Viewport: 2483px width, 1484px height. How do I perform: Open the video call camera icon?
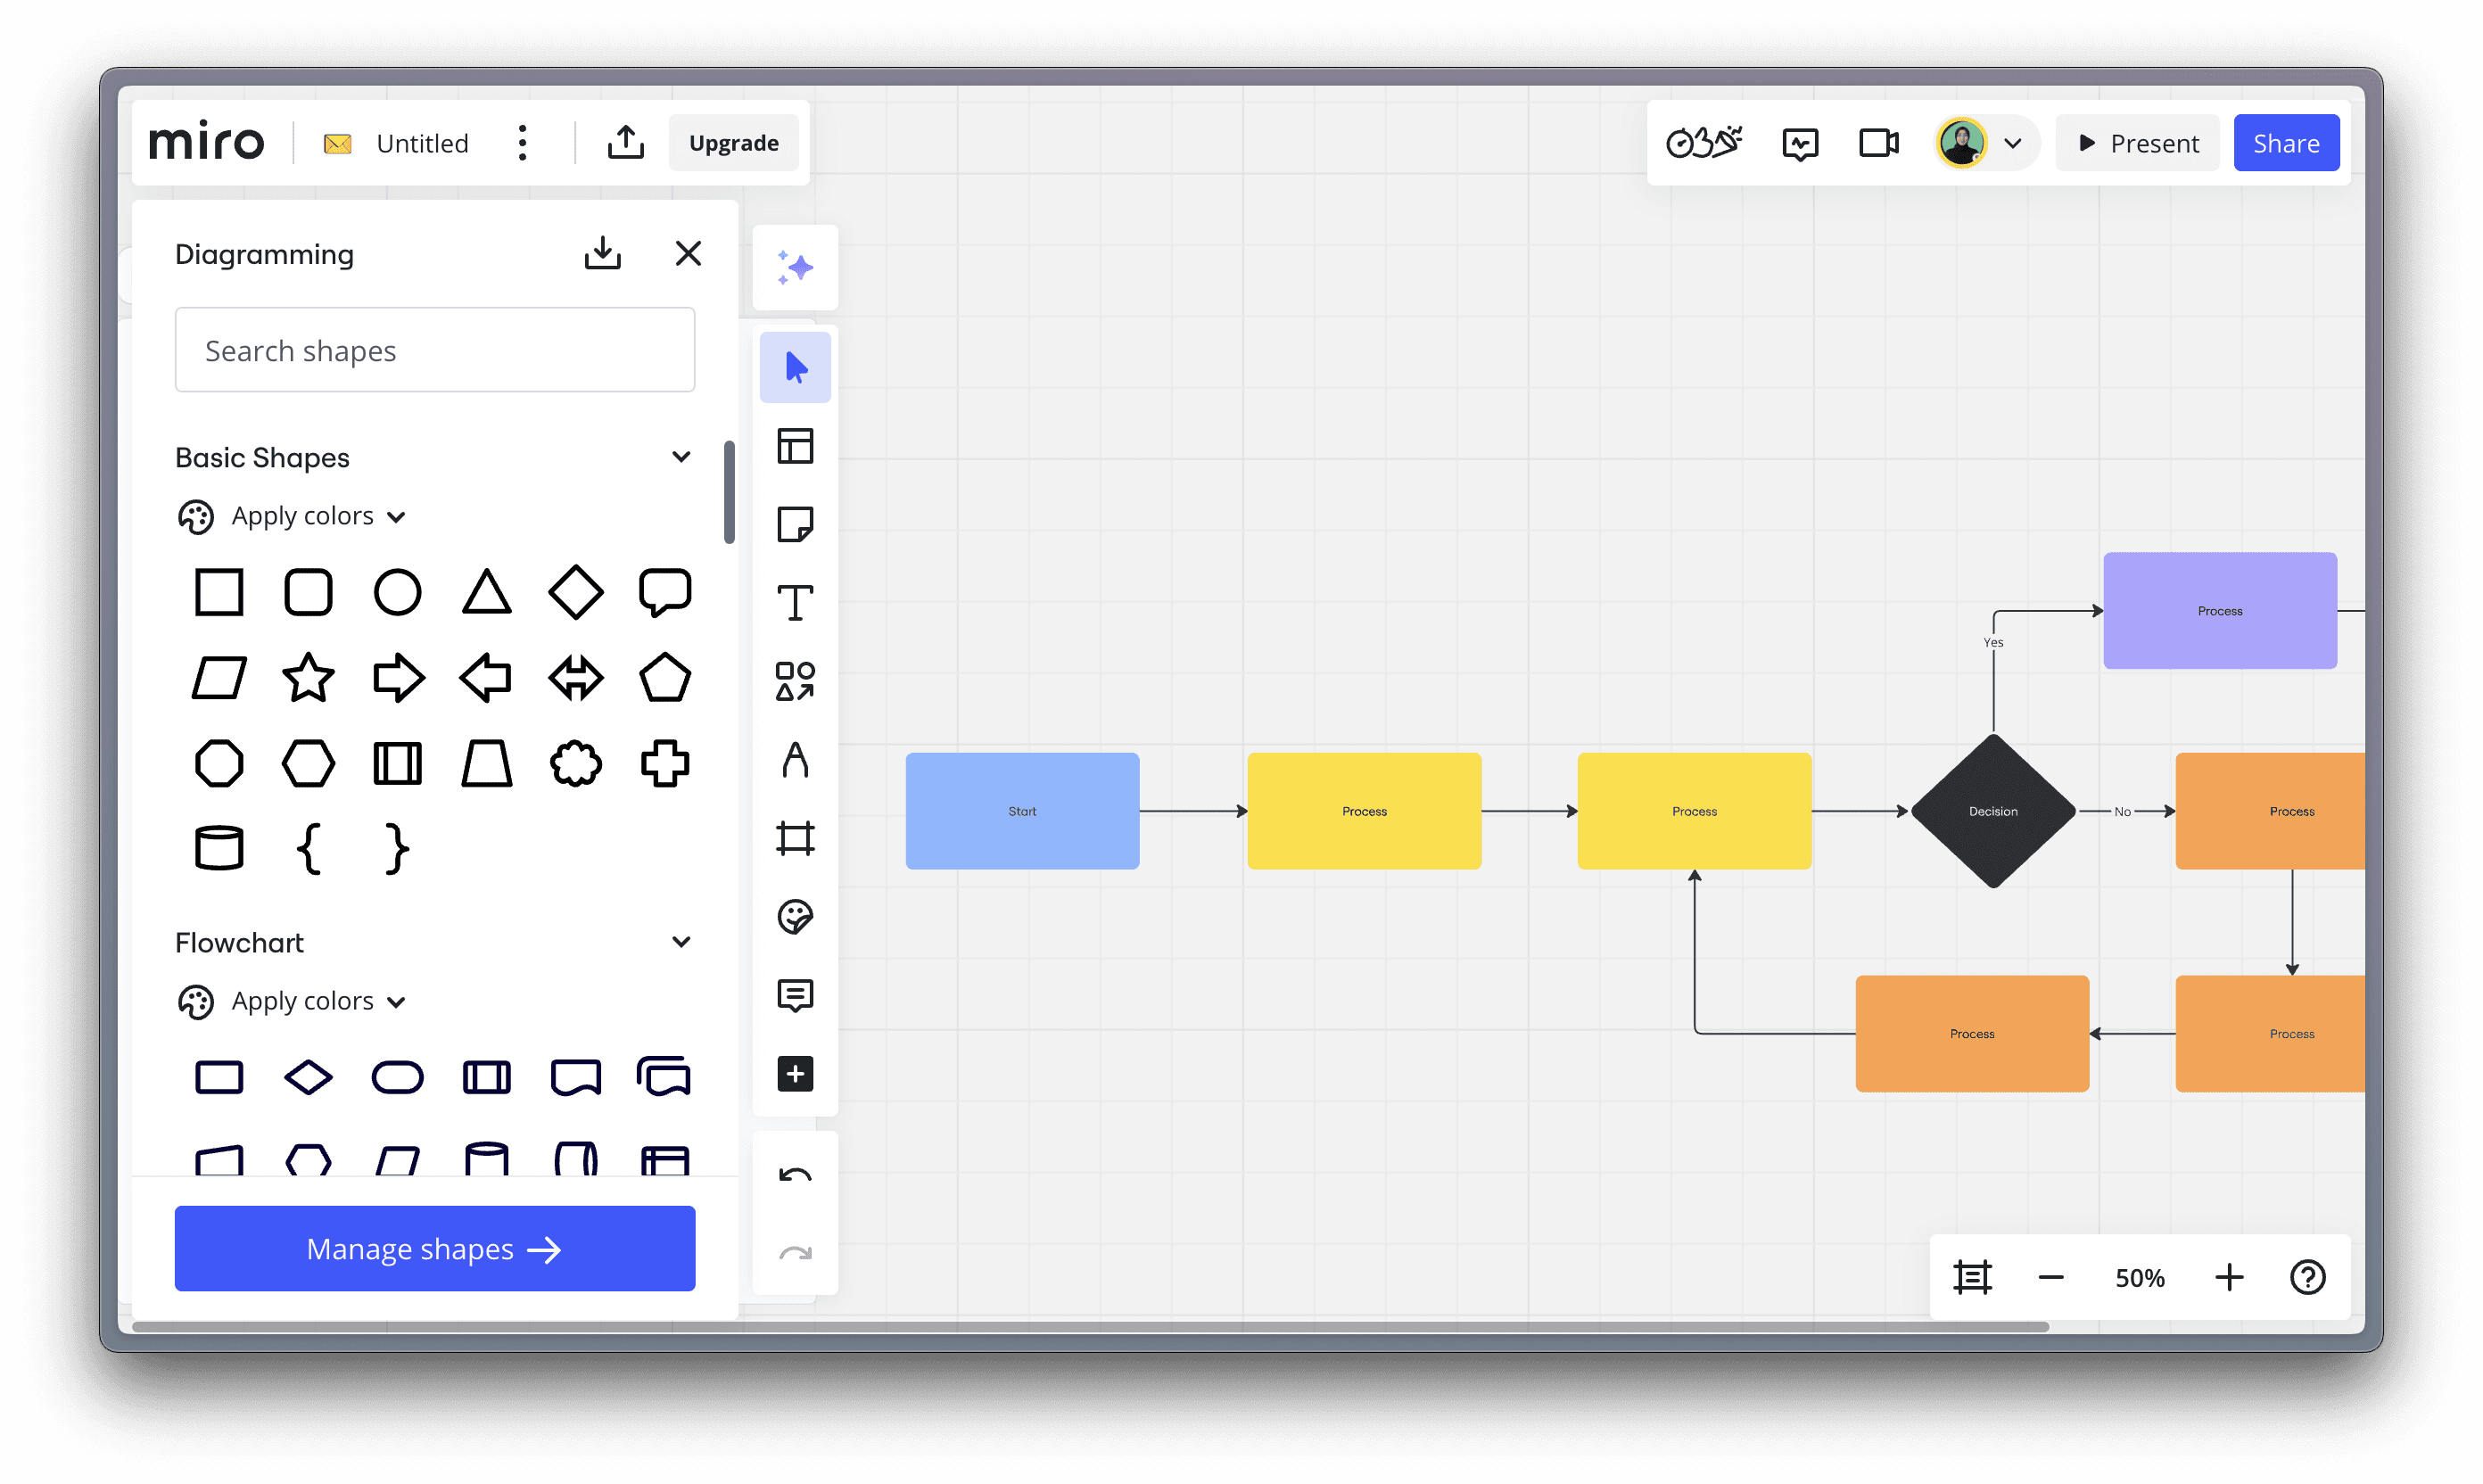click(1878, 143)
